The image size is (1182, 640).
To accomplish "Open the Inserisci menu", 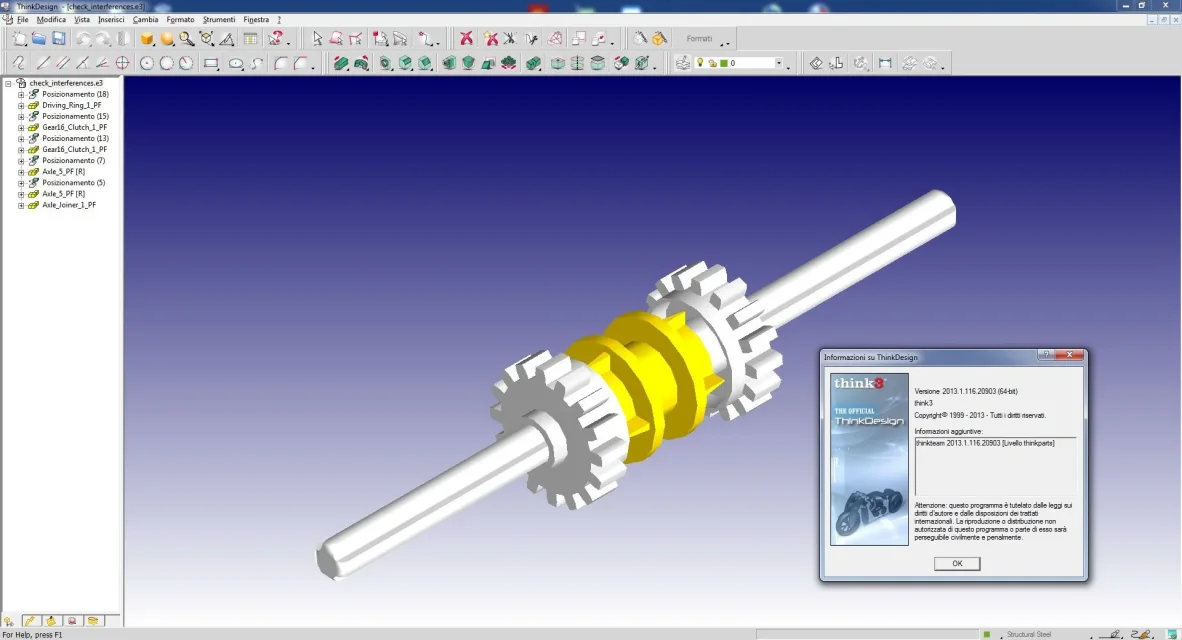I will coord(111,19).
